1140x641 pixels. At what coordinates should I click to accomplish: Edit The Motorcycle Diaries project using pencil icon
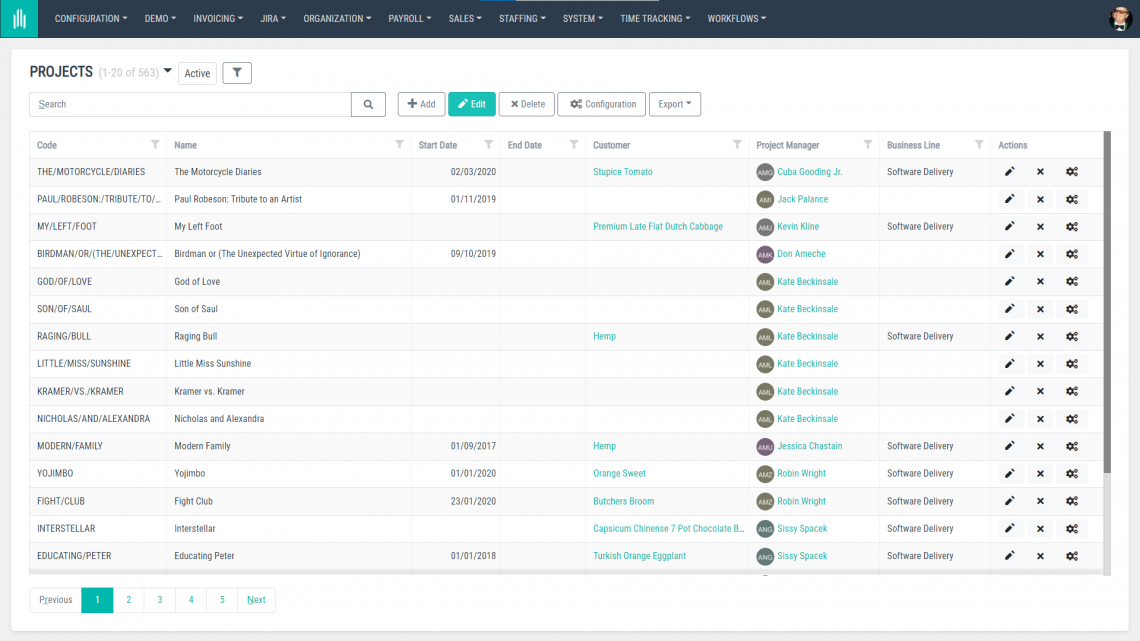(1009, 171)
